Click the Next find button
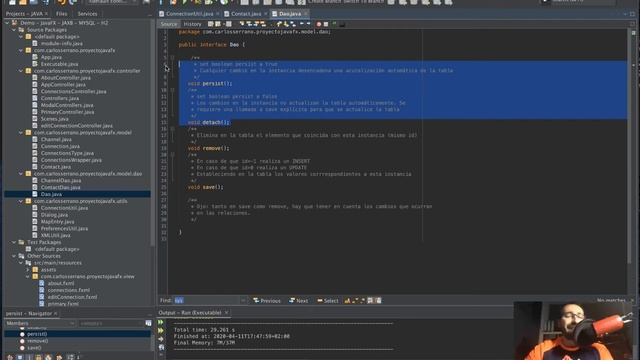This screenshot has width=640, height=360. pyautogui.click(x=299, y=301)
